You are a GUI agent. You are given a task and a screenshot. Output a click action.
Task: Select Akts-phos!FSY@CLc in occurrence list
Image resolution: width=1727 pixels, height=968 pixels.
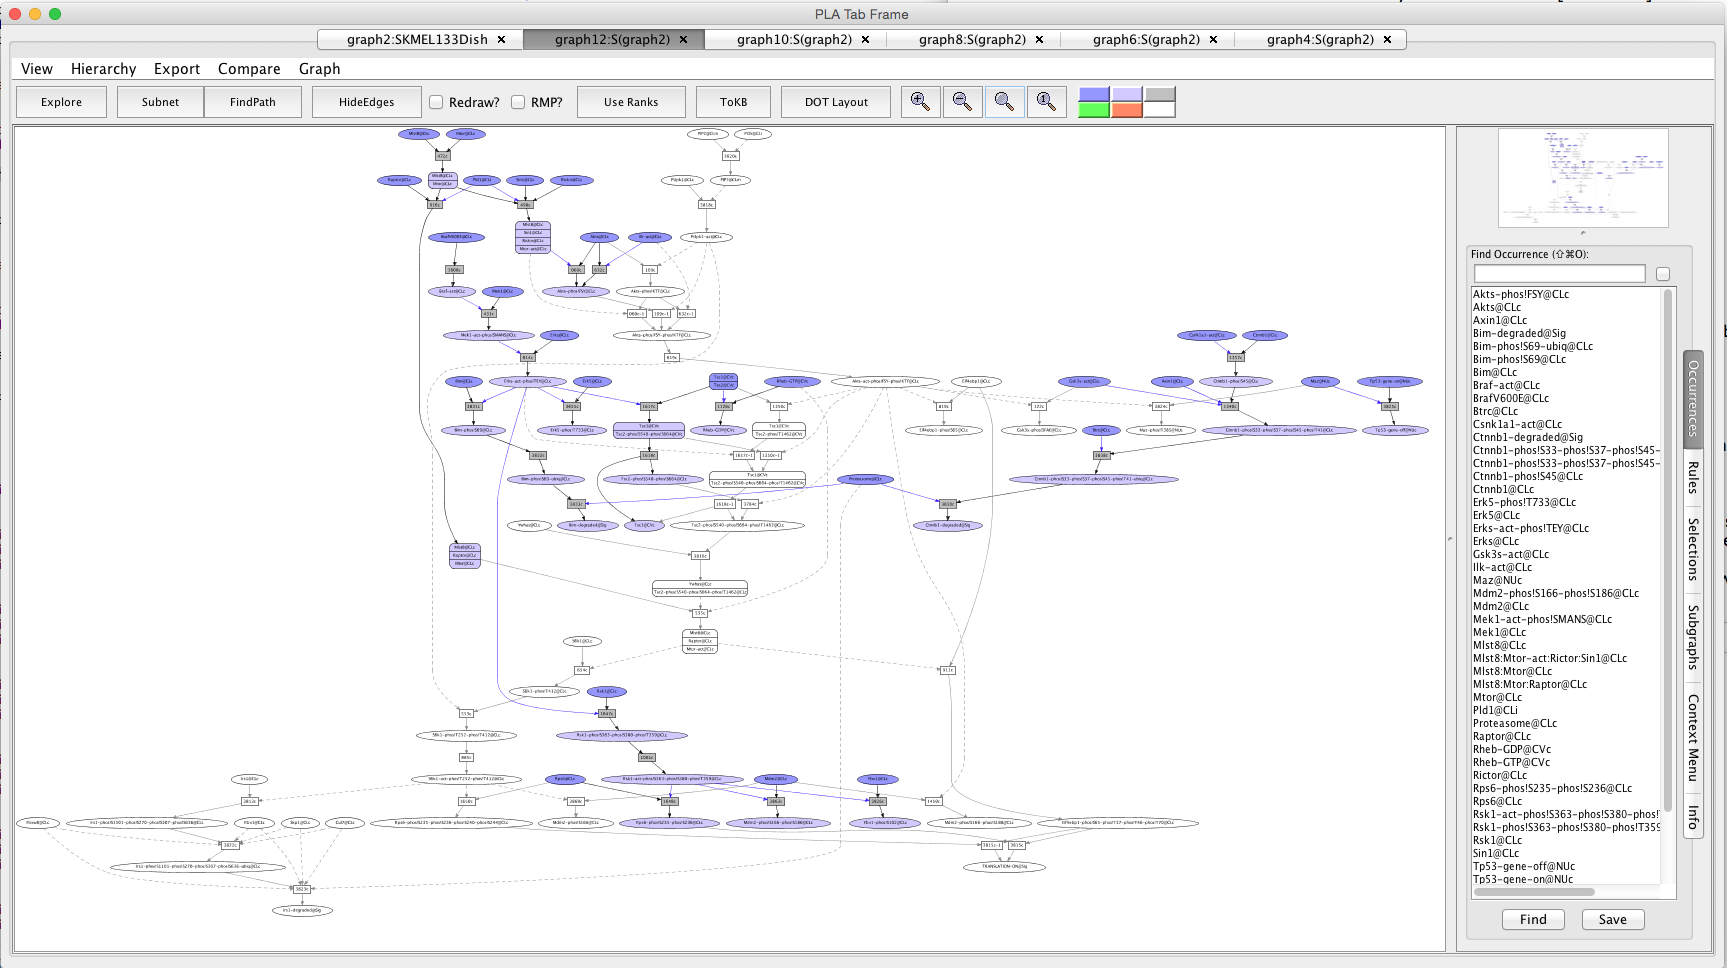coord(1521,294)
